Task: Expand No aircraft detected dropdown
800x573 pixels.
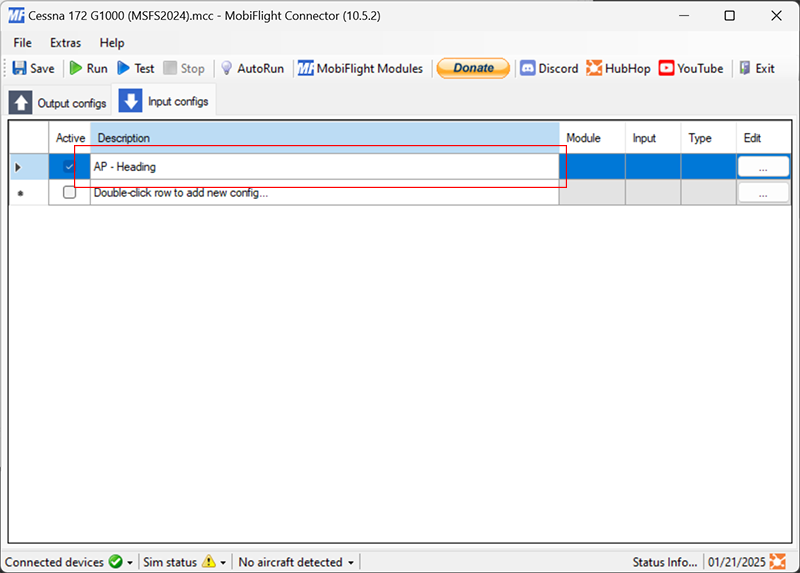Action: [351, 563]
